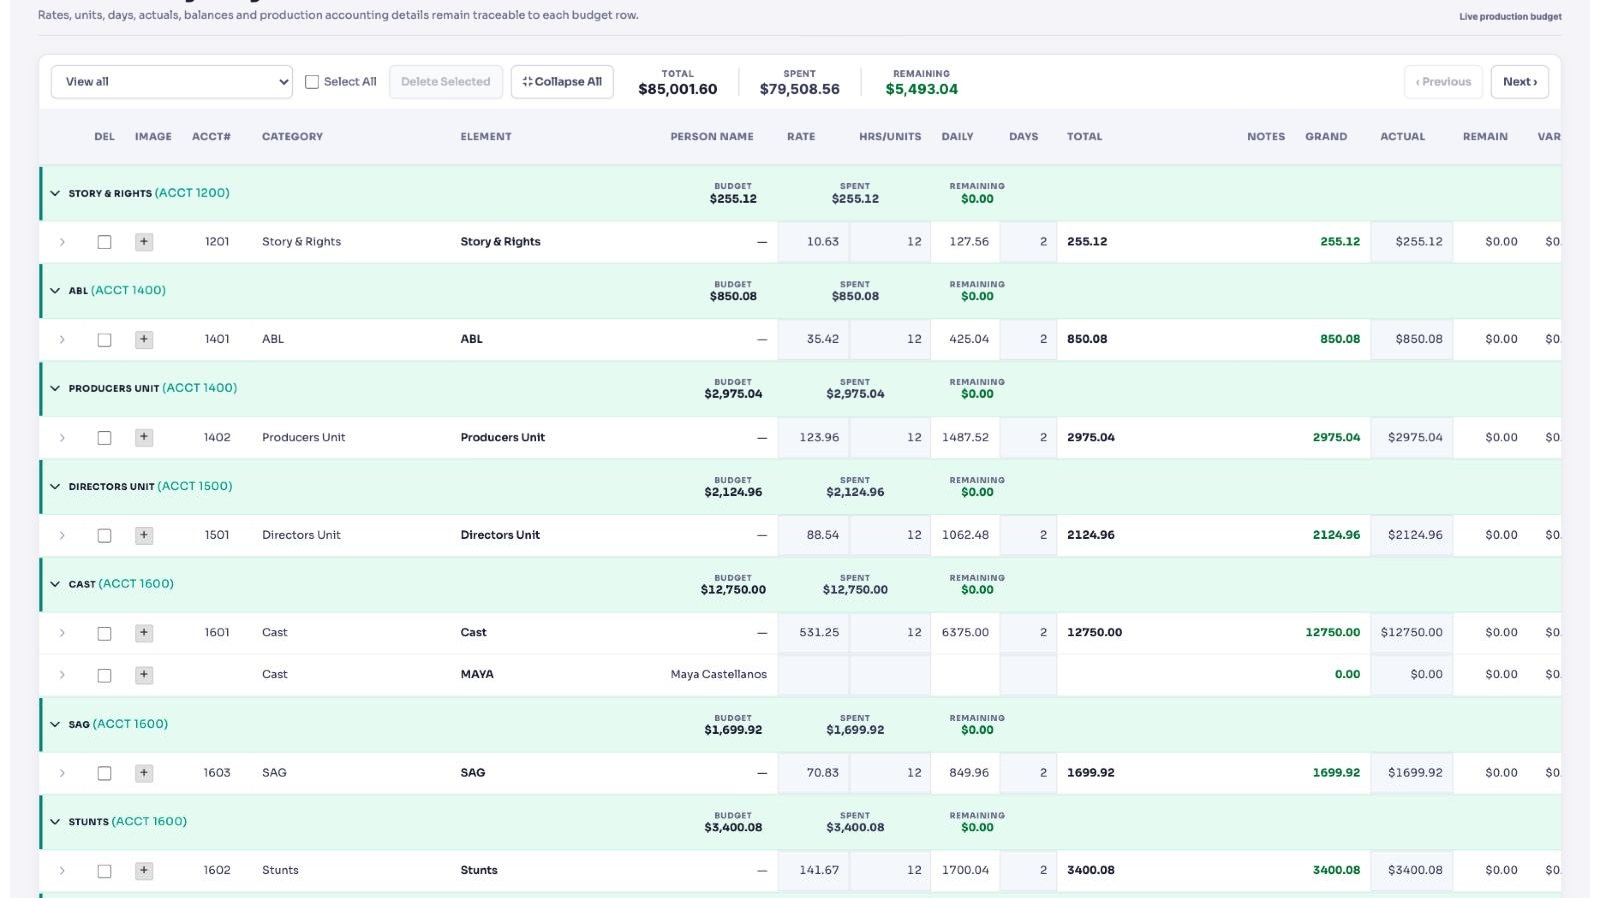Expand row chevron for MAYA row
Image resolution: width=1600 pixels, height=898 pixels.
62,675
